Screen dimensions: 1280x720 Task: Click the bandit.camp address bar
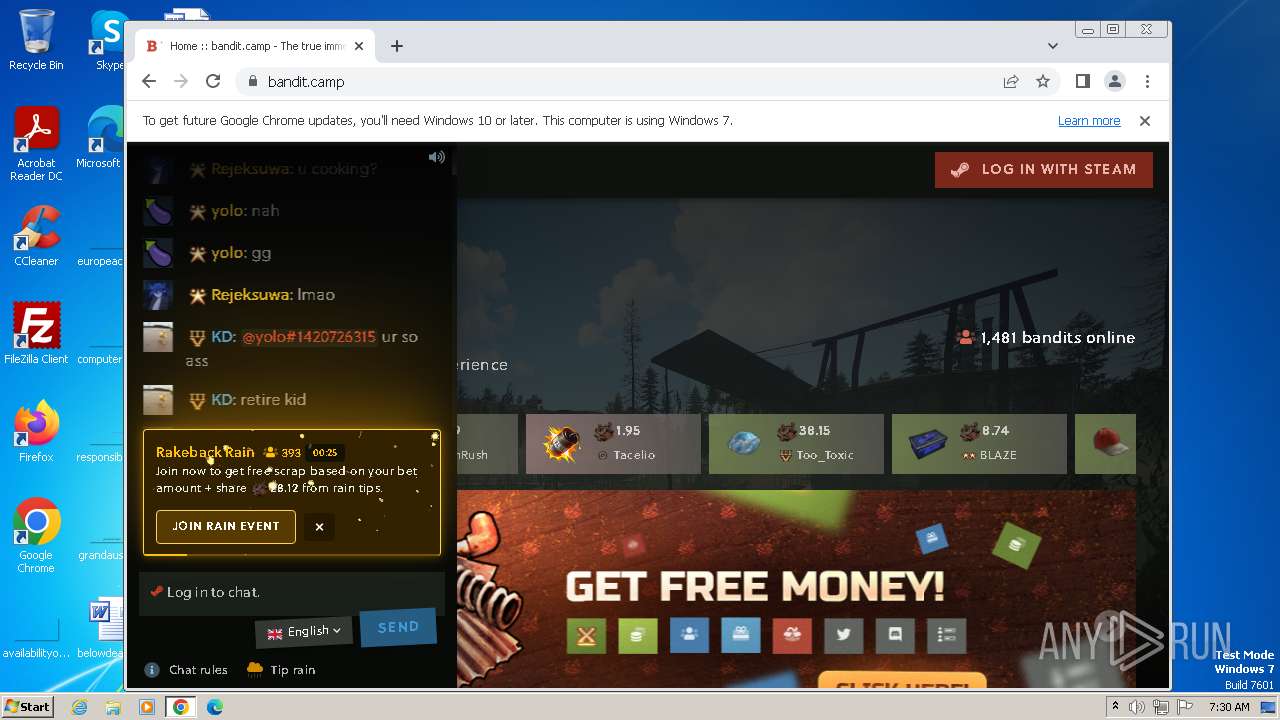tap(620, 82)
